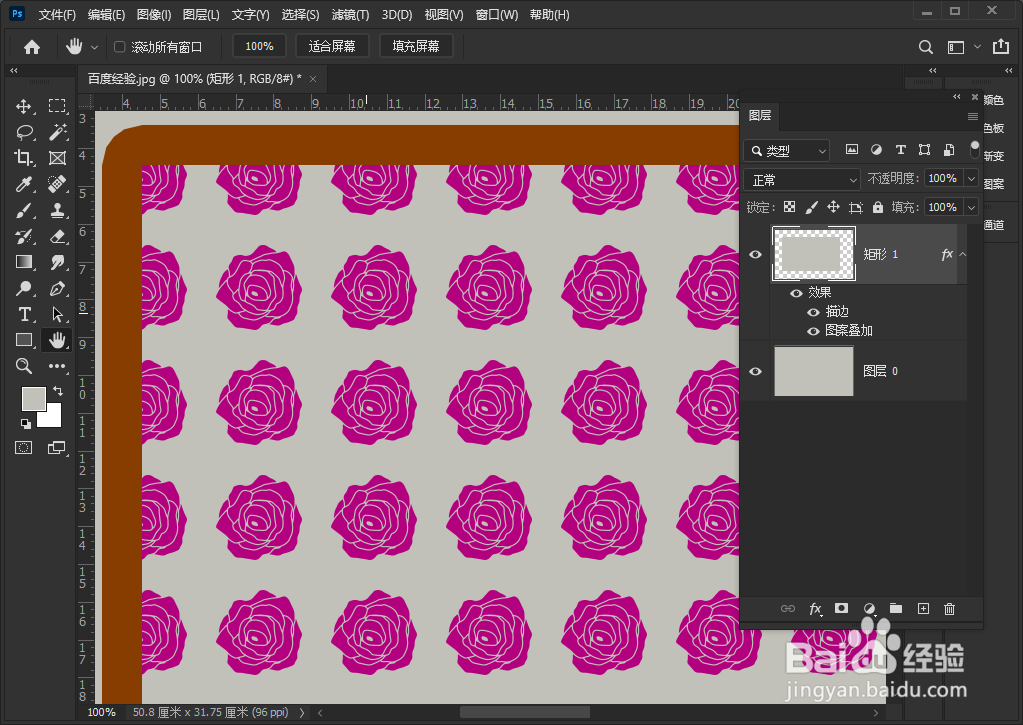Viewport: 1023px width, 725px height.
Task: Select the Zoom tool in toolbox
Action: point(24,366)
